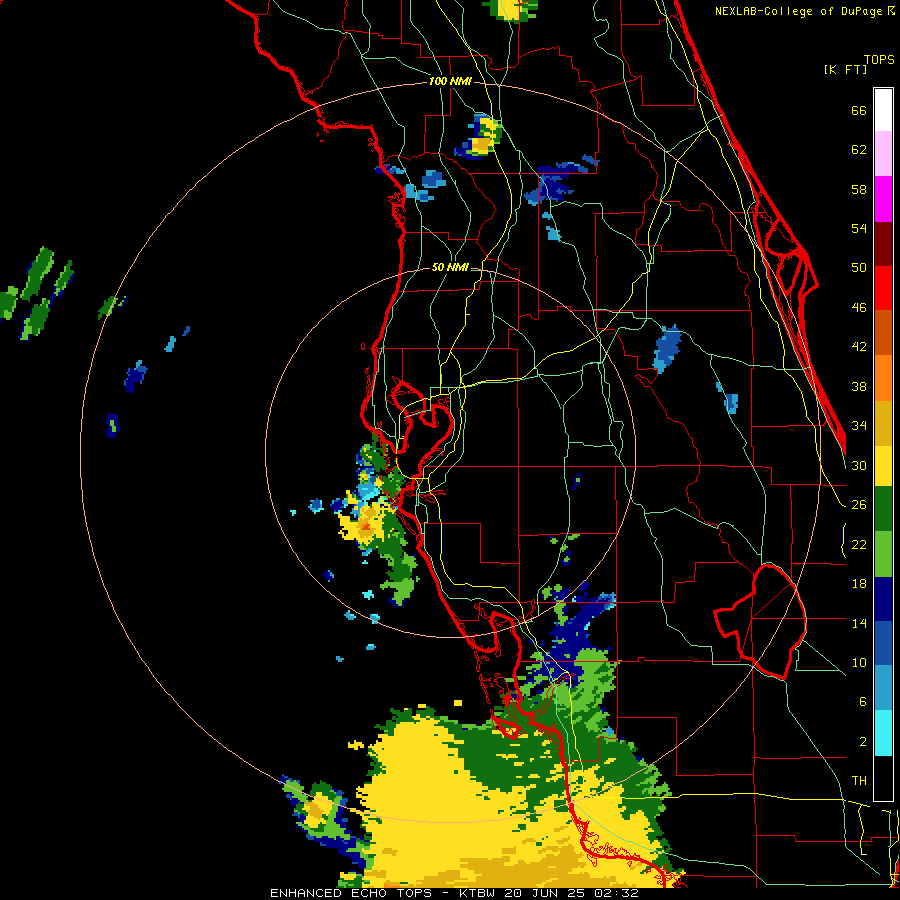Click the legend value '62'
This screenshot has width=900, height=900.
coord(859,150)
